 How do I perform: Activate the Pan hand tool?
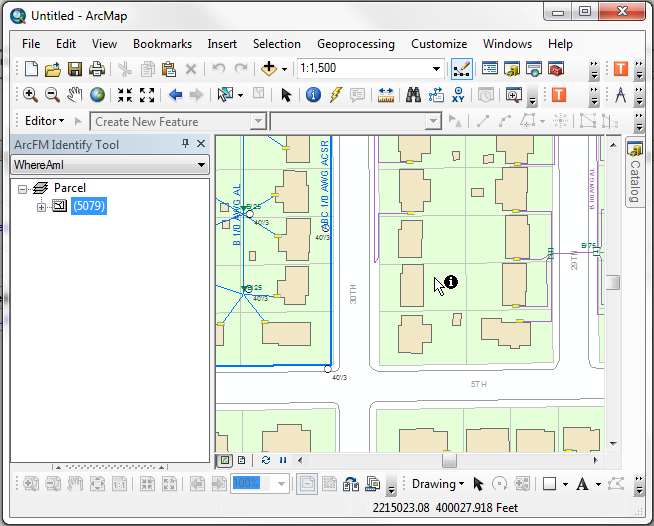[x=75, y=95]
